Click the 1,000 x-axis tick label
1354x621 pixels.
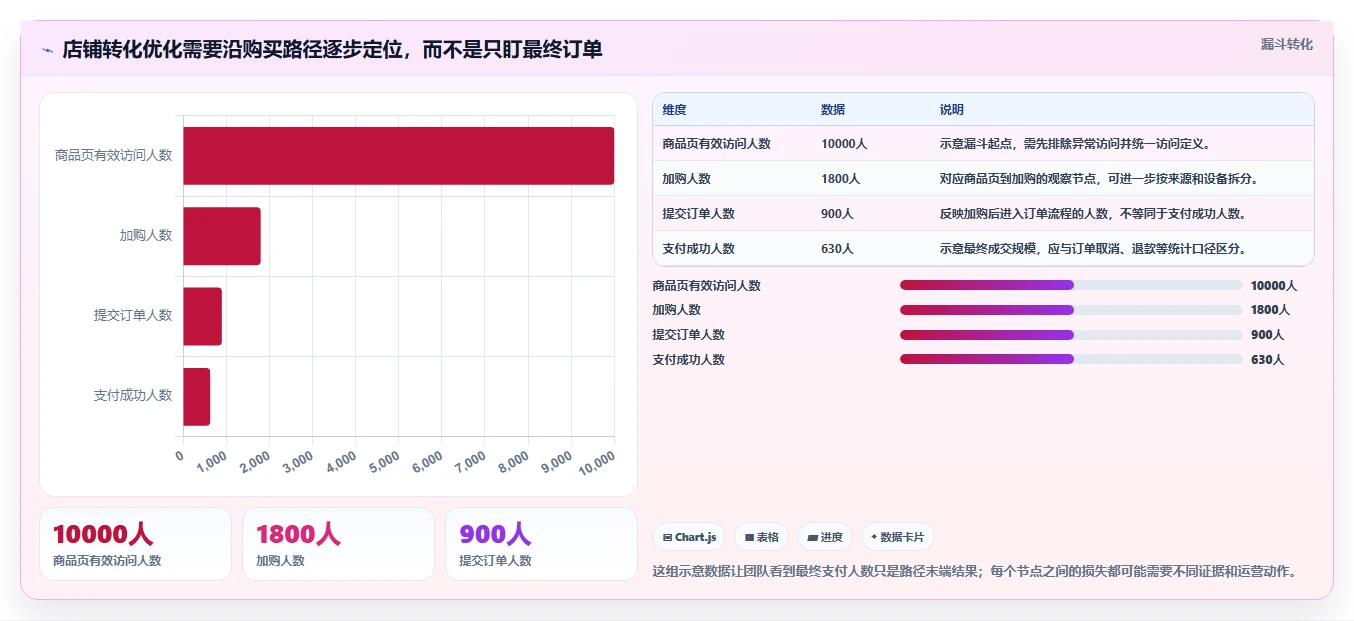213,461
